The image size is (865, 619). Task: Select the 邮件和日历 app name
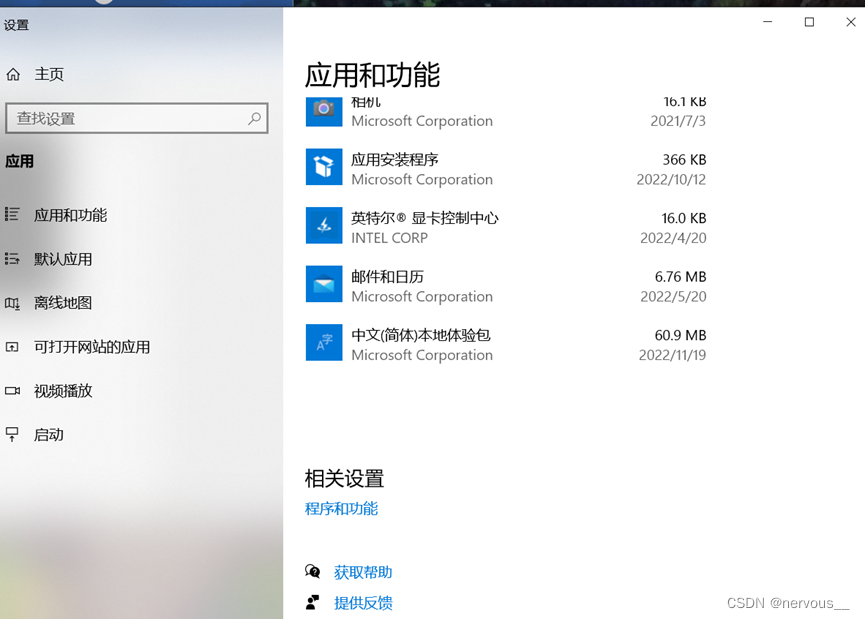tap(387, 276)
